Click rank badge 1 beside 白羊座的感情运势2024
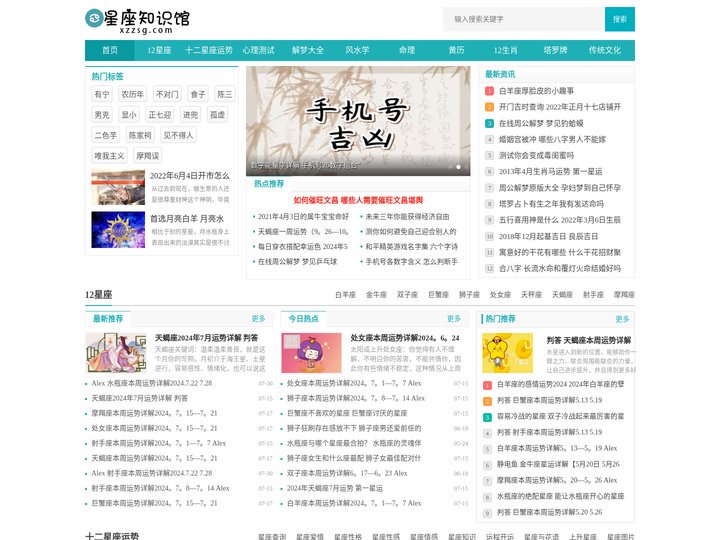 488,385
